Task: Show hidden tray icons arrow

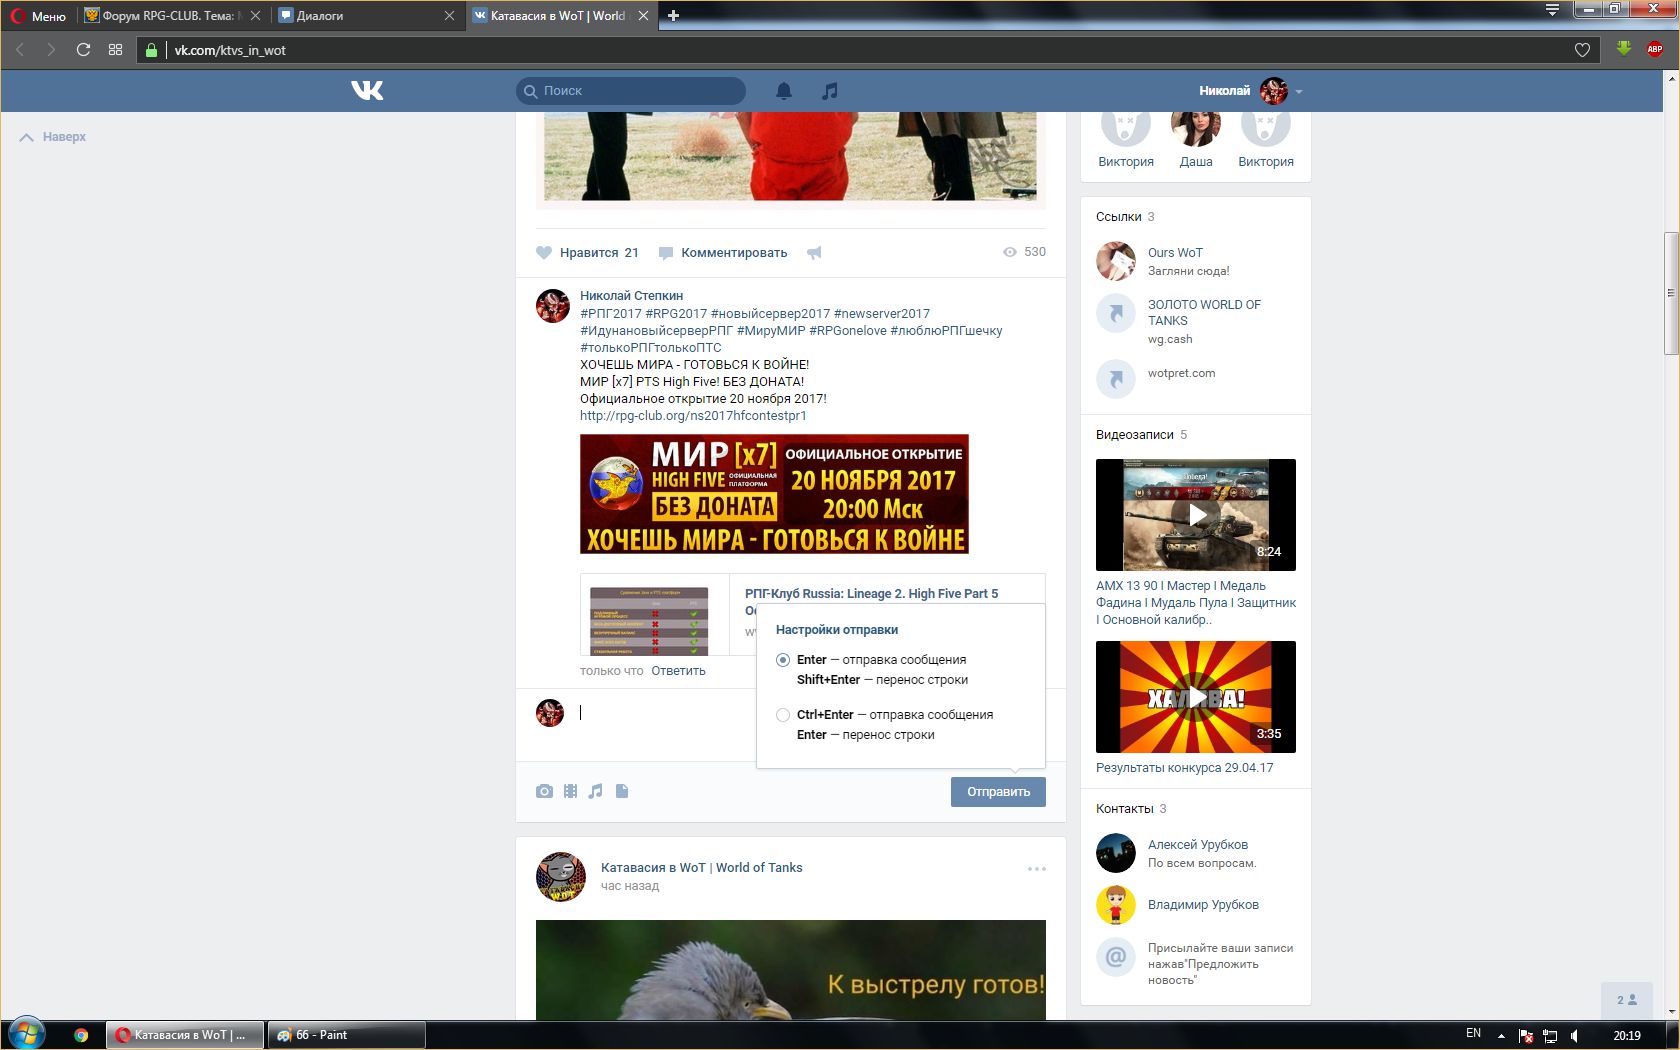Action: click(x=1501, y=1035)
